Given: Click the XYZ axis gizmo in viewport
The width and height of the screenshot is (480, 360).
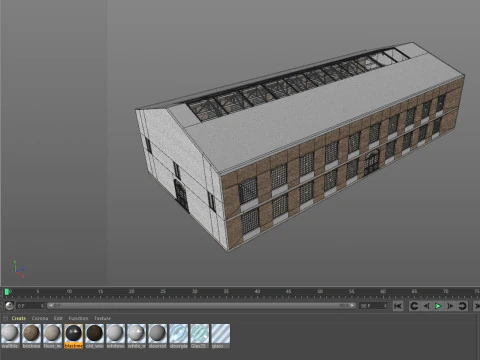Looking at the screenshot, I should tap(18, 269).
